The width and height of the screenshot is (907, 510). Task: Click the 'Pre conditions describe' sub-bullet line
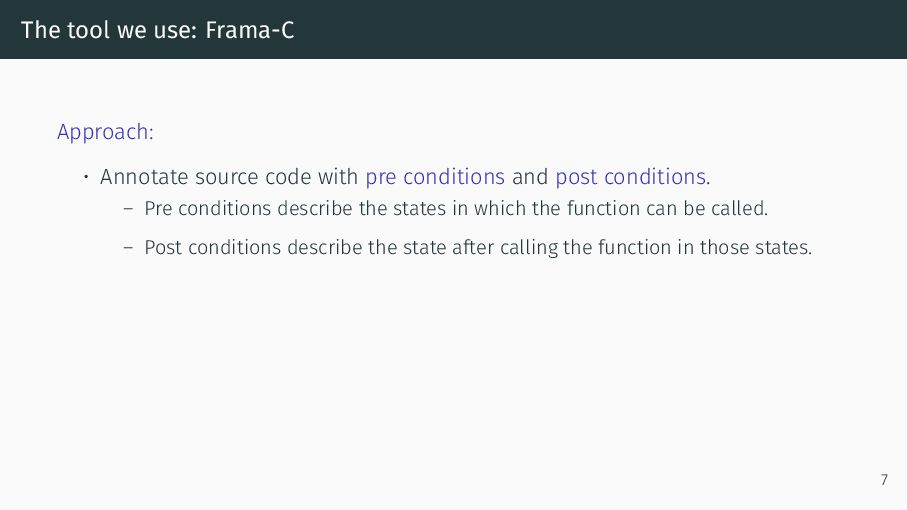(456, 208)
